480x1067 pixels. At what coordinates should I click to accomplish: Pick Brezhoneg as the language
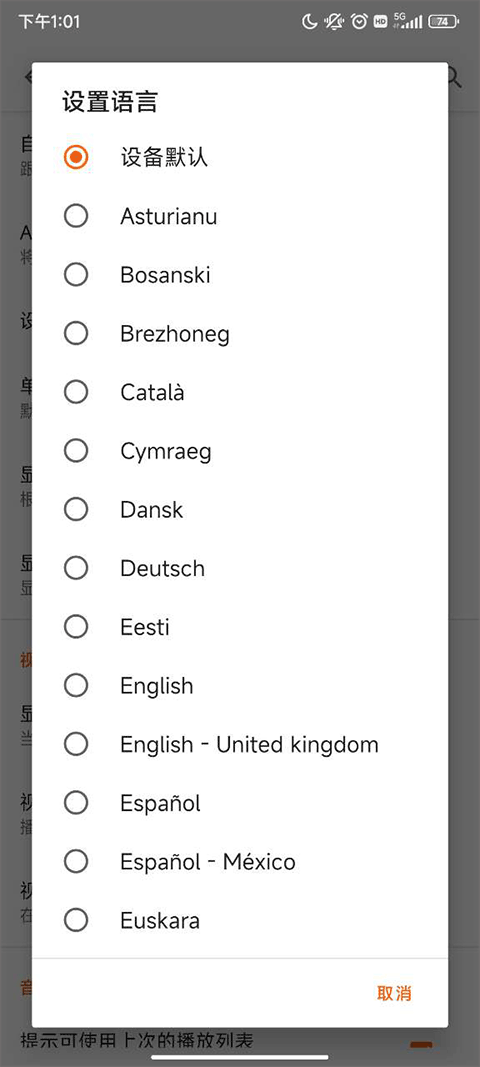click(240, 333)
